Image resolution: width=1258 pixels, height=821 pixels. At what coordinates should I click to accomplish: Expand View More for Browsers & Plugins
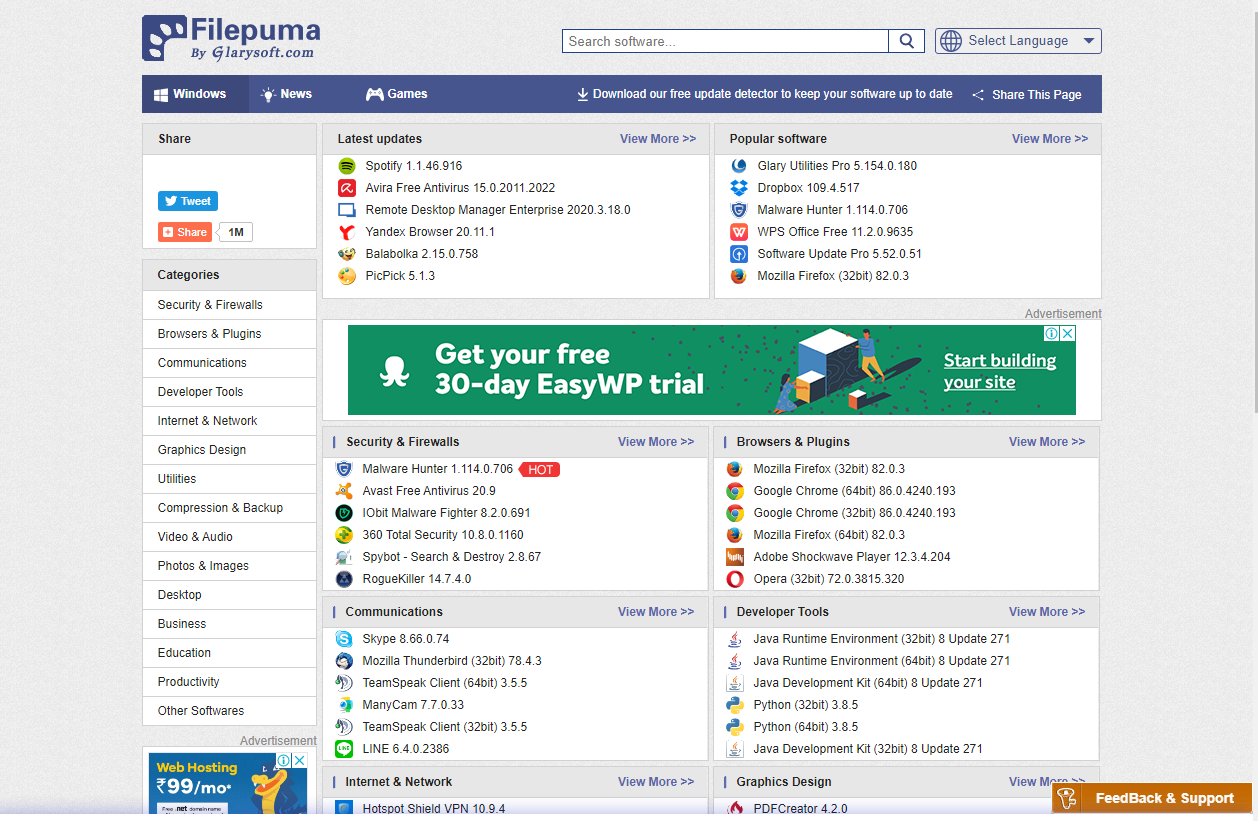click(x=1046, y=442)
